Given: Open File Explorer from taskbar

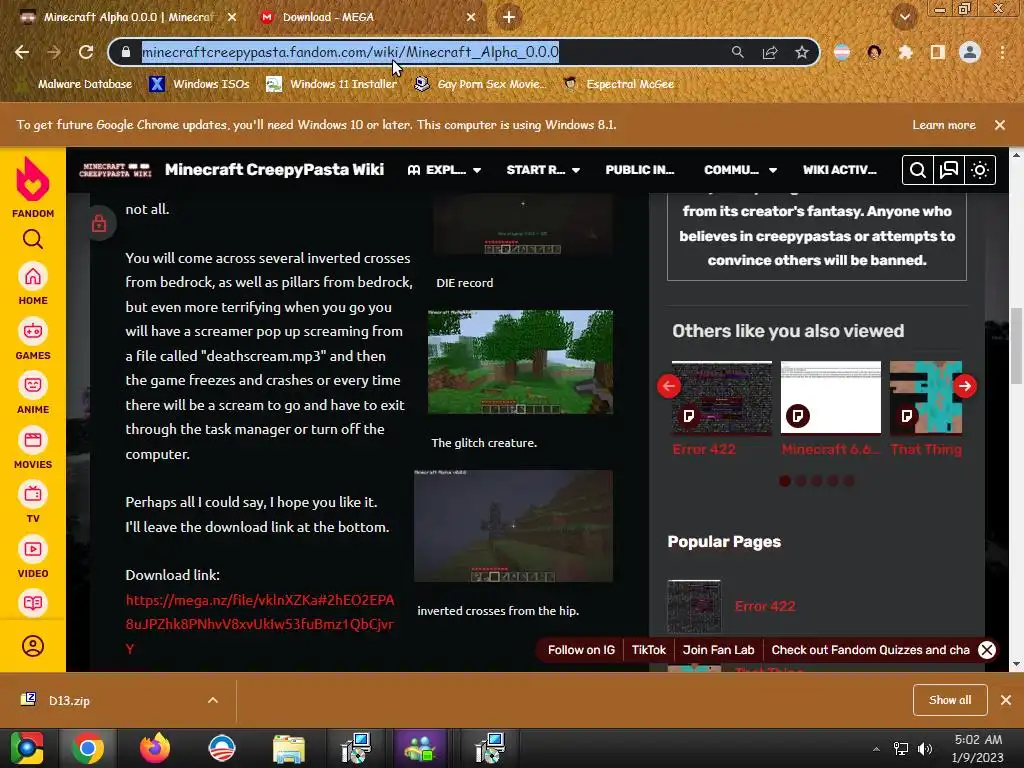Looking at the screenshot, I should click(x=289, y=748).
